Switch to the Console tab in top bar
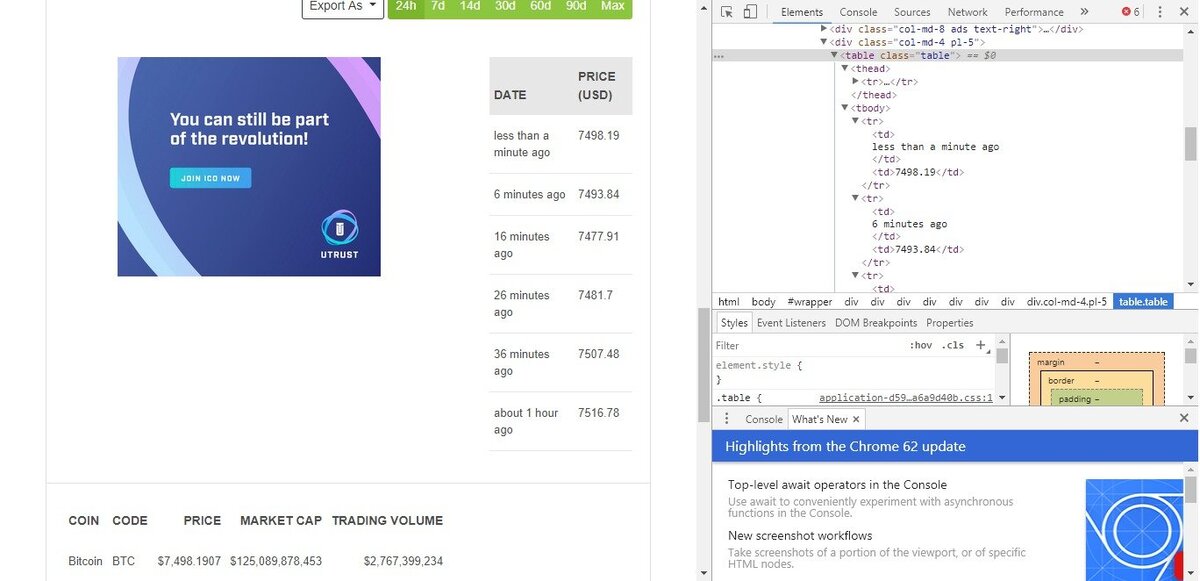This screenshot has height=581, width=1200. pyautogui.click(x=858, y=12)
